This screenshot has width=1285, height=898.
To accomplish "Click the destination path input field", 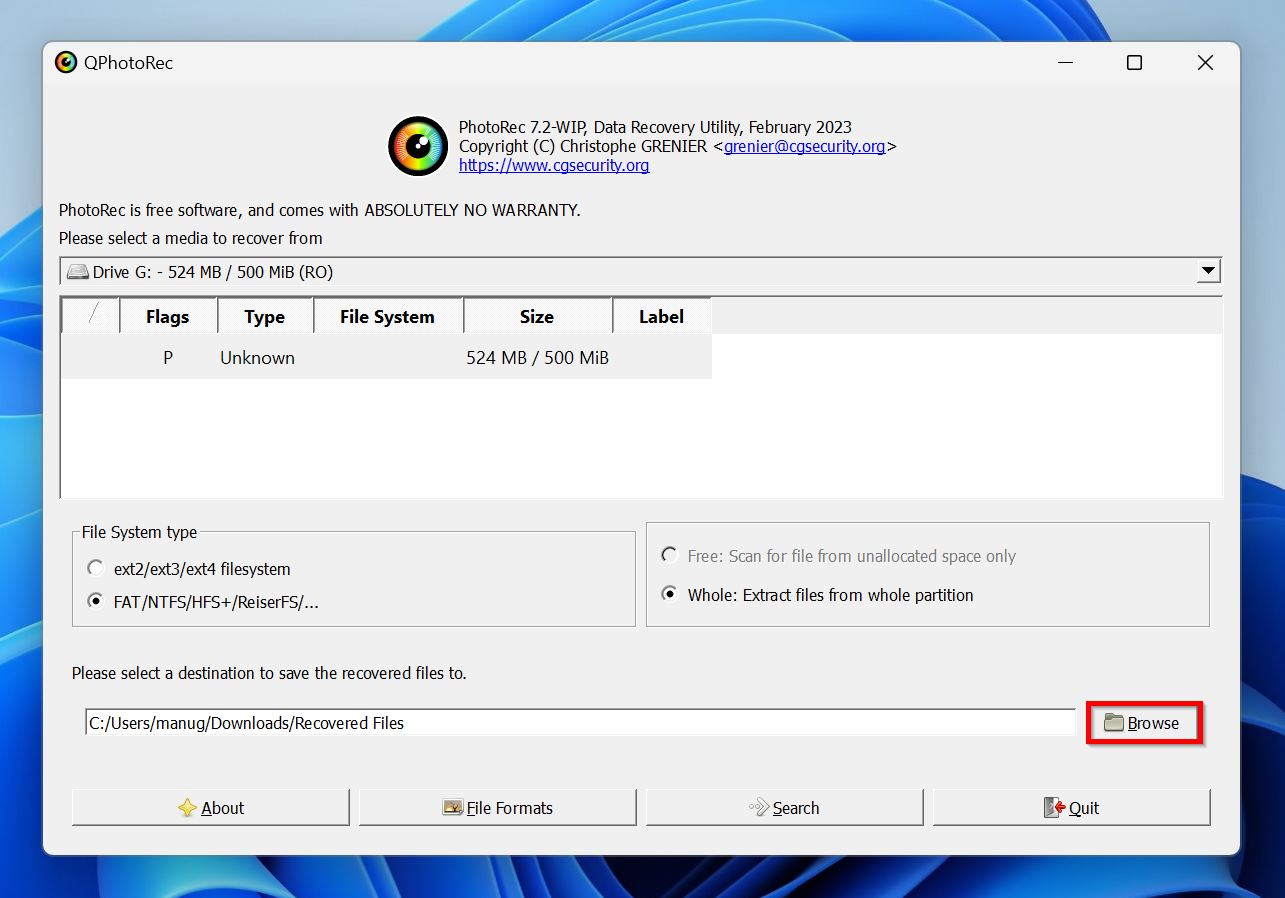I will [x=580, y=722].
